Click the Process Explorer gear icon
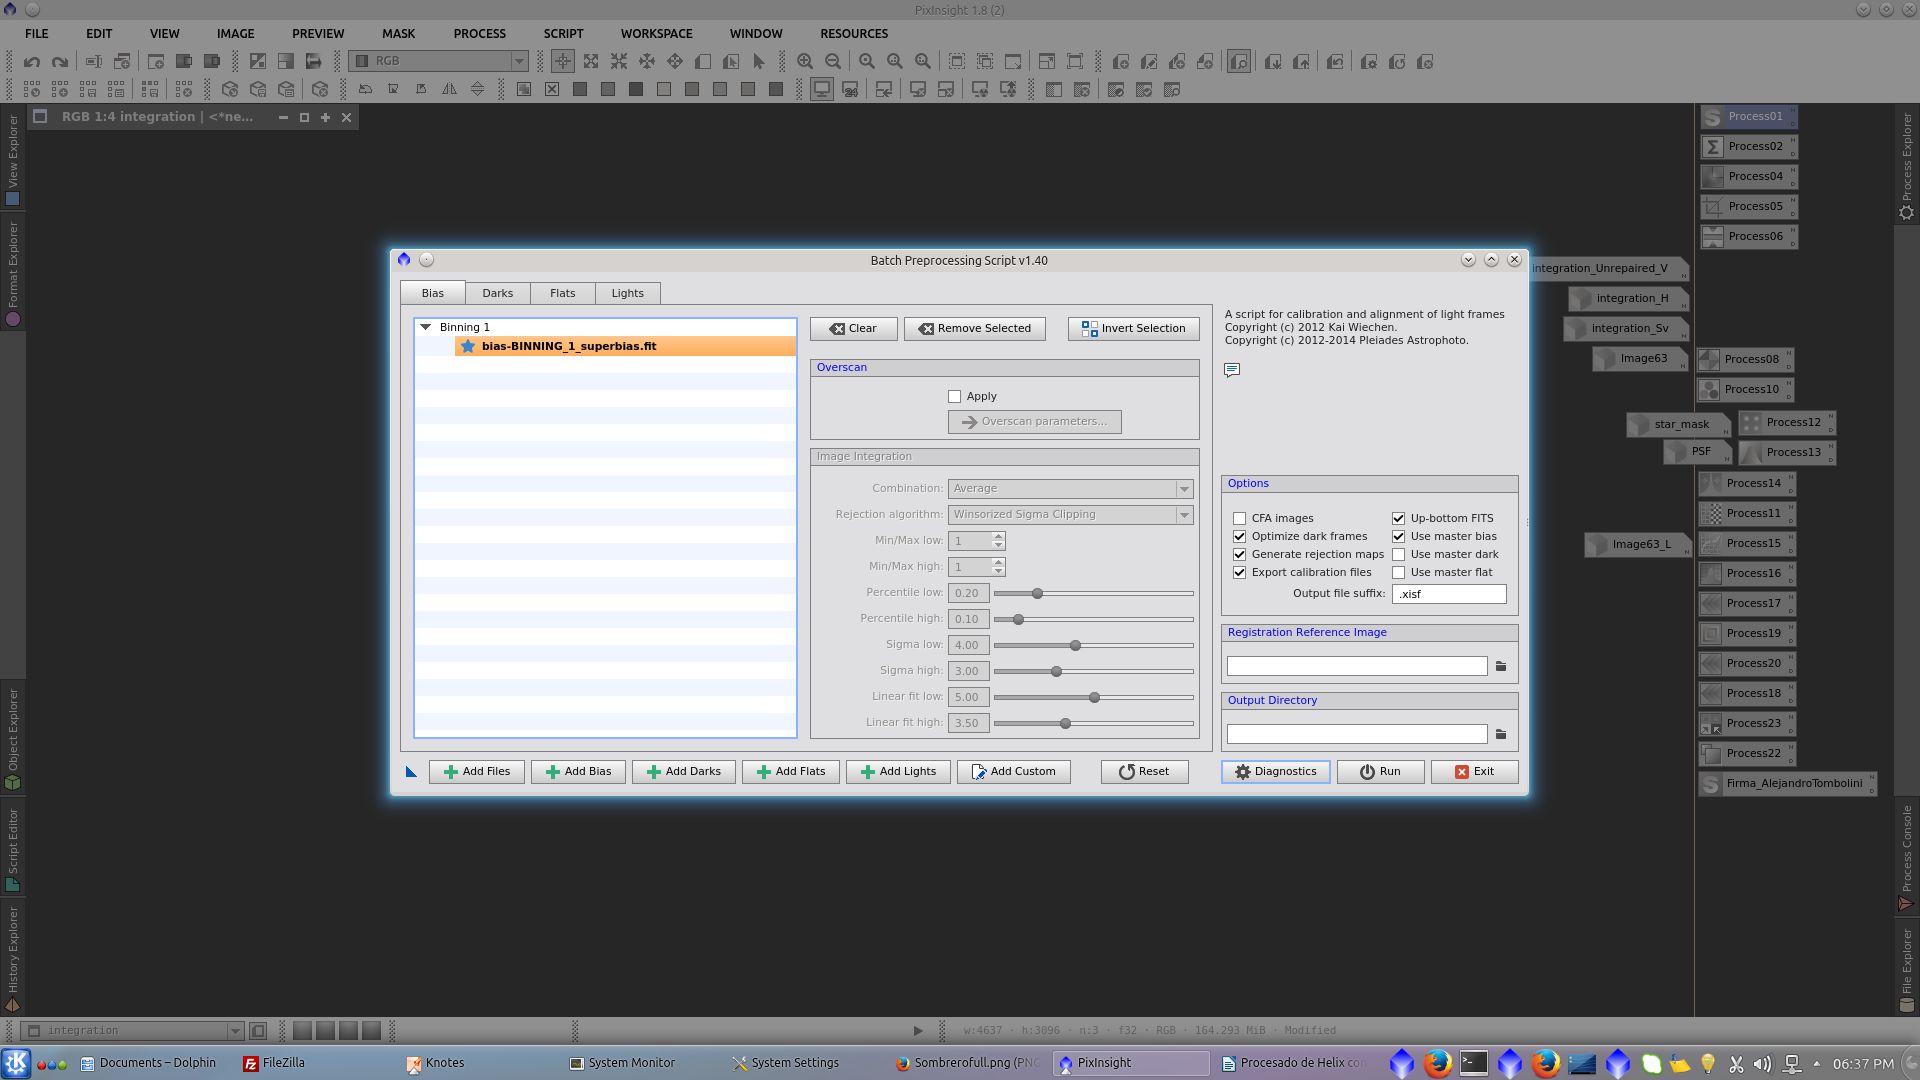This screenshot has width=1920, height=1080. (1906, 213)
